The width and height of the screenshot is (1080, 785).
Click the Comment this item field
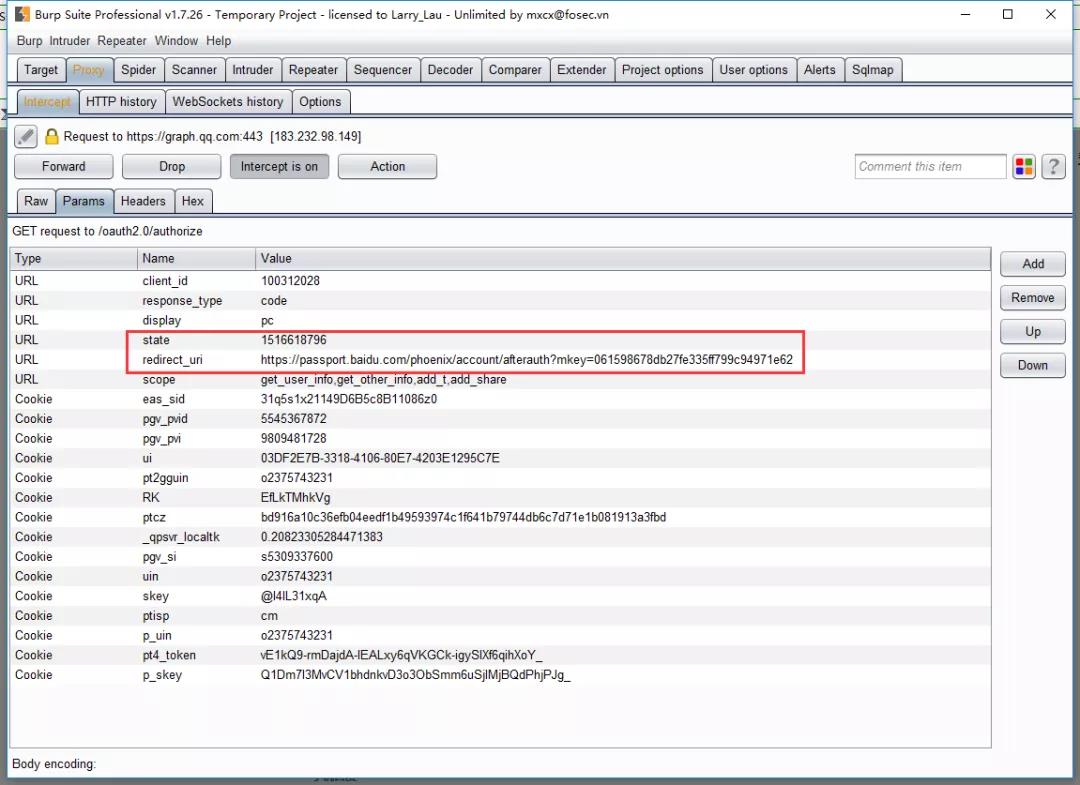click(931, 167)
